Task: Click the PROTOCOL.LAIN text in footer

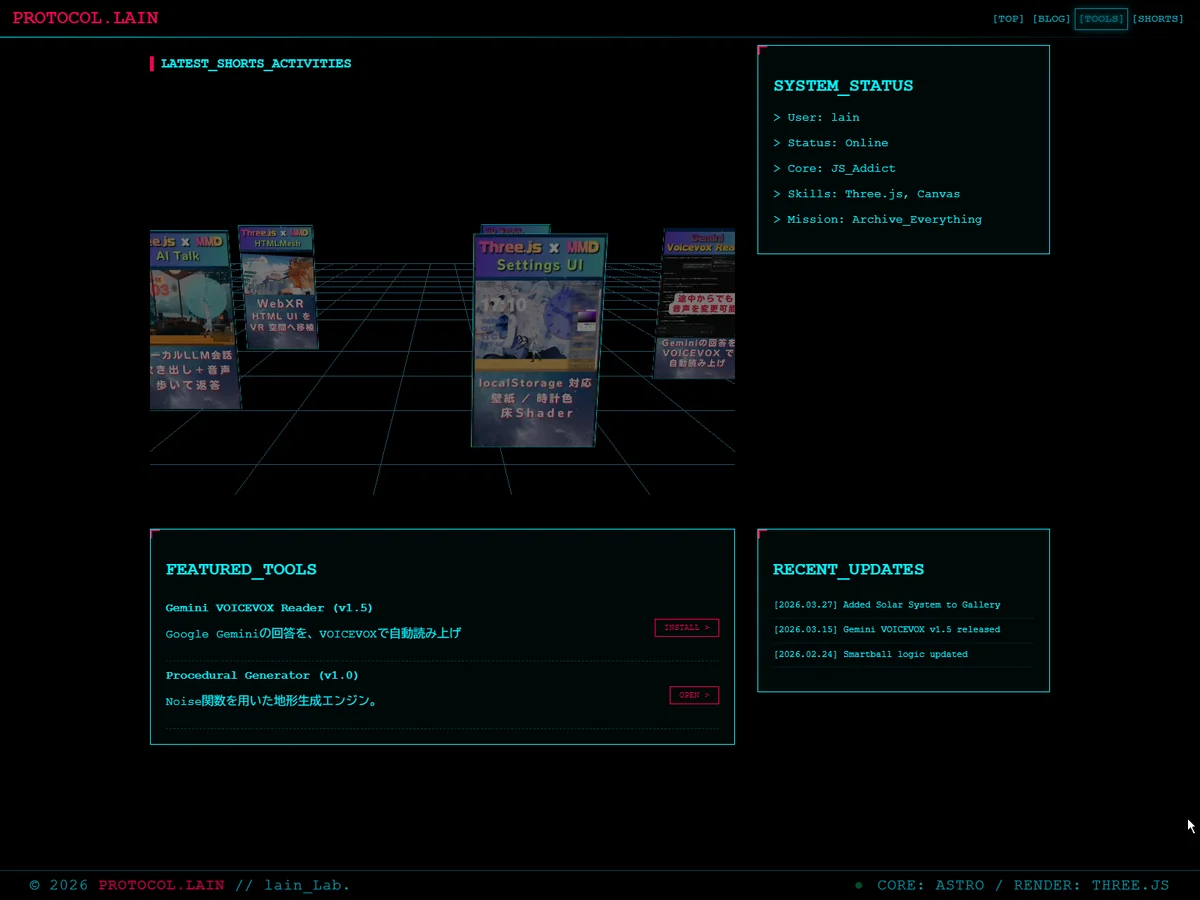Action: click(x=161, y=886)
